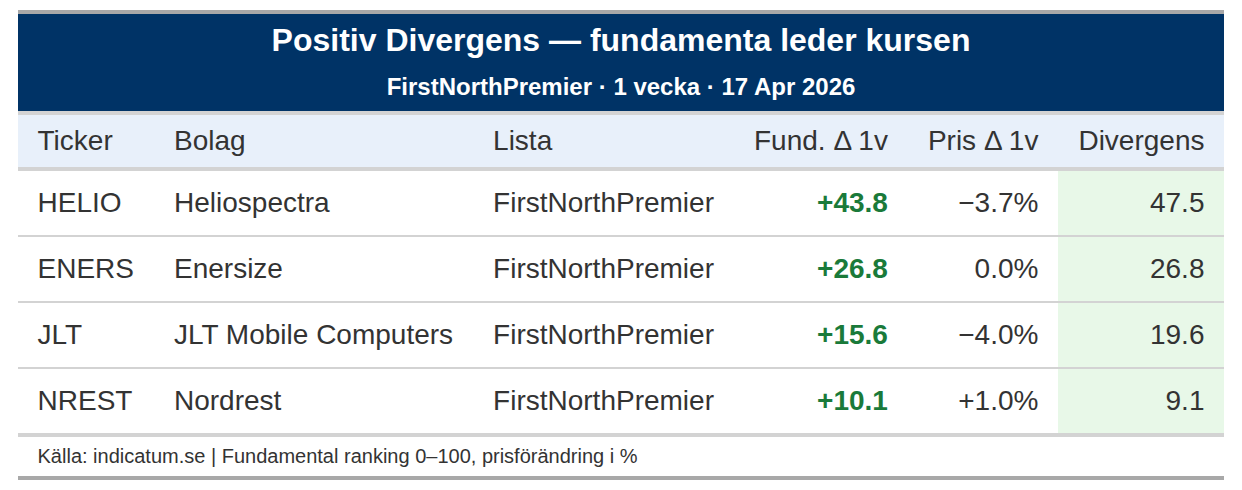The width and height of the screenshot is (1242, 490).
Task: Open JLT Mobile Computers company name
Action: (313, 335)
